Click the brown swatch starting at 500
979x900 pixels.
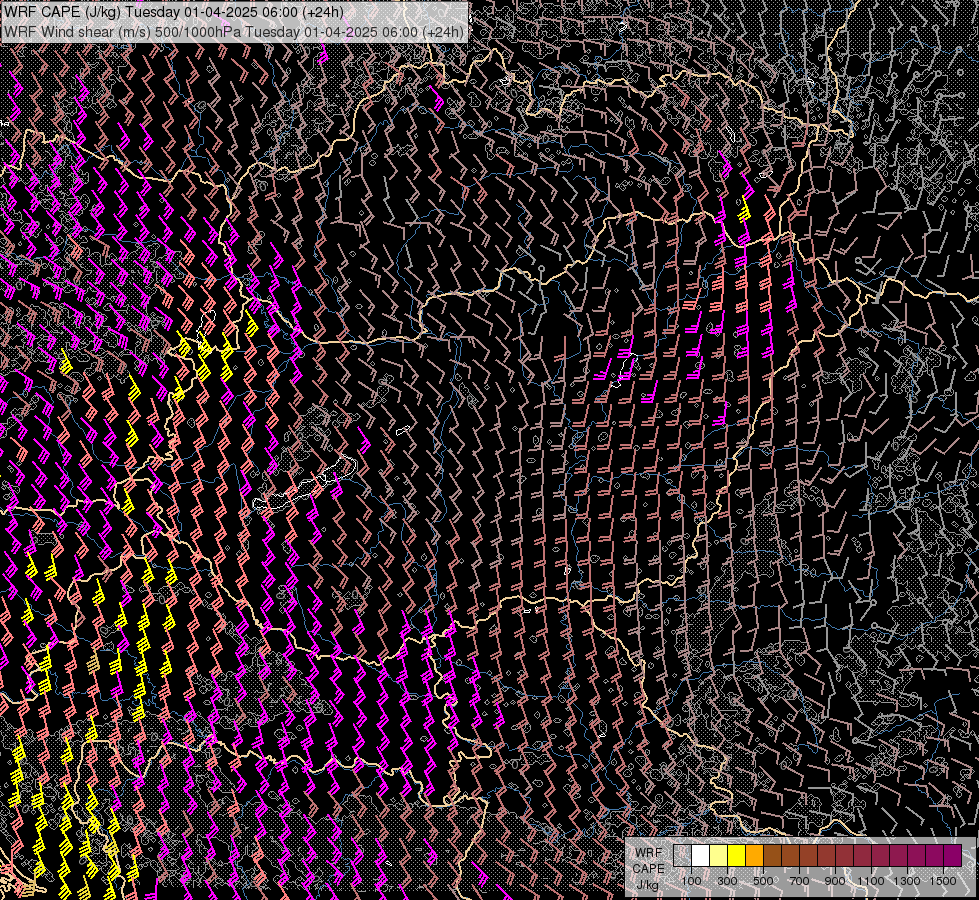point(772,855)
